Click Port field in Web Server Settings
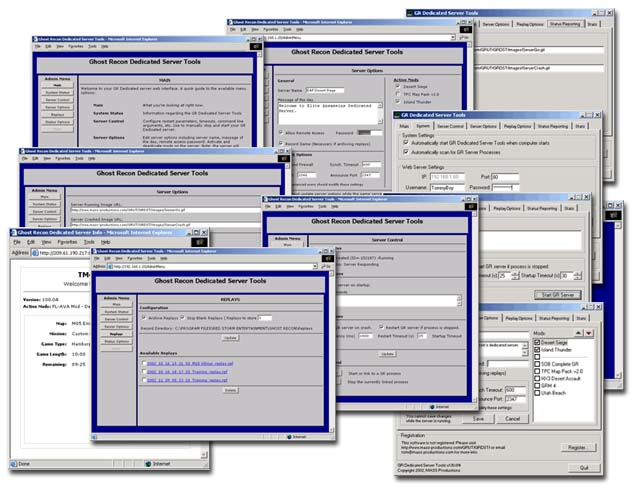The image size is (640, 489). click(504, 177)
